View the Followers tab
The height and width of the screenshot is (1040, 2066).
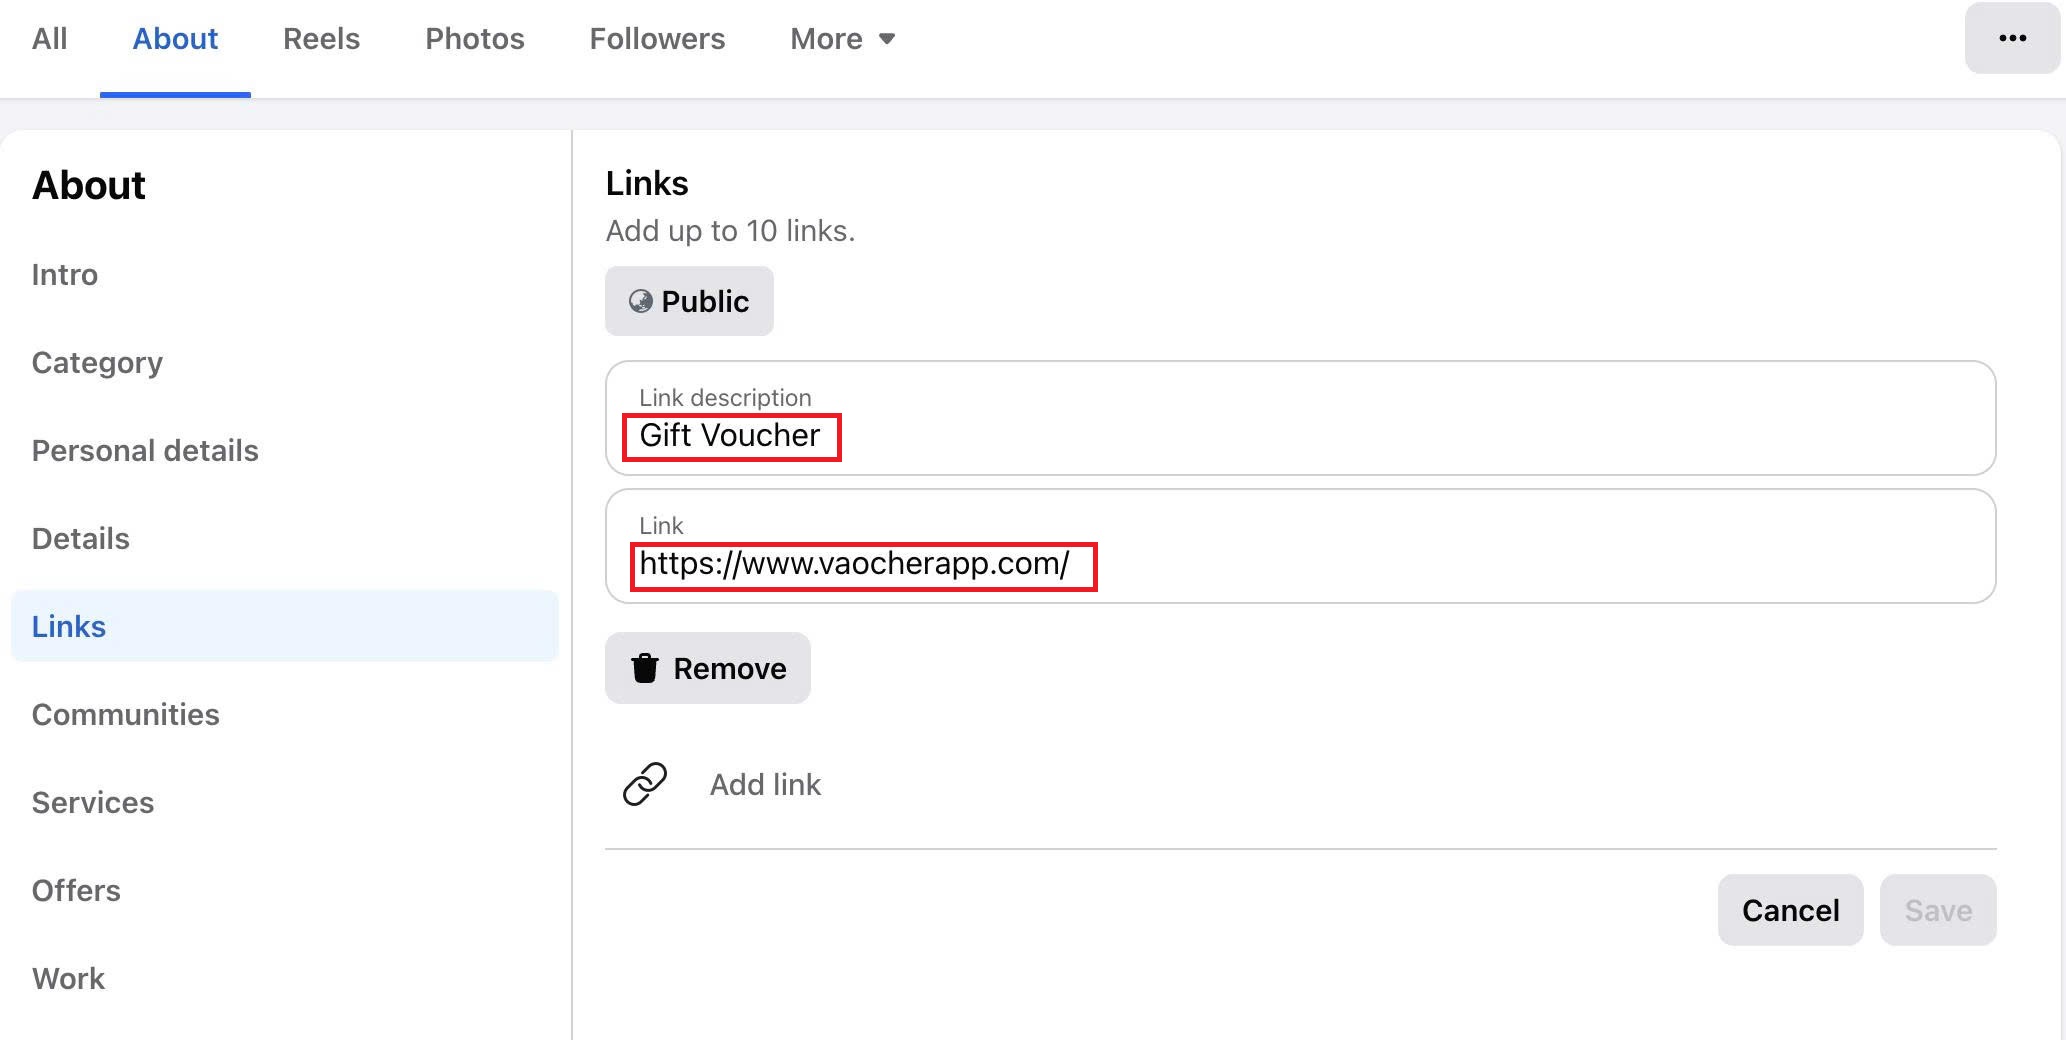[657, 39]
